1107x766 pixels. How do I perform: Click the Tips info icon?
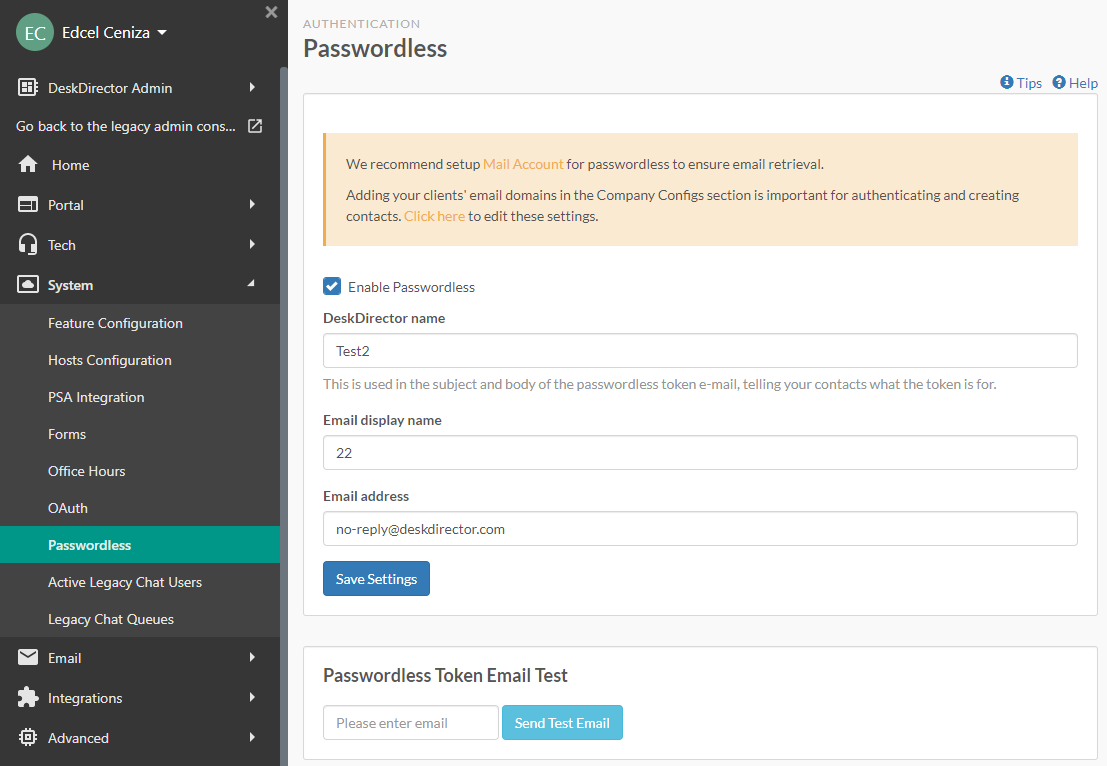pyautogui.click(x=1007, y=83)
